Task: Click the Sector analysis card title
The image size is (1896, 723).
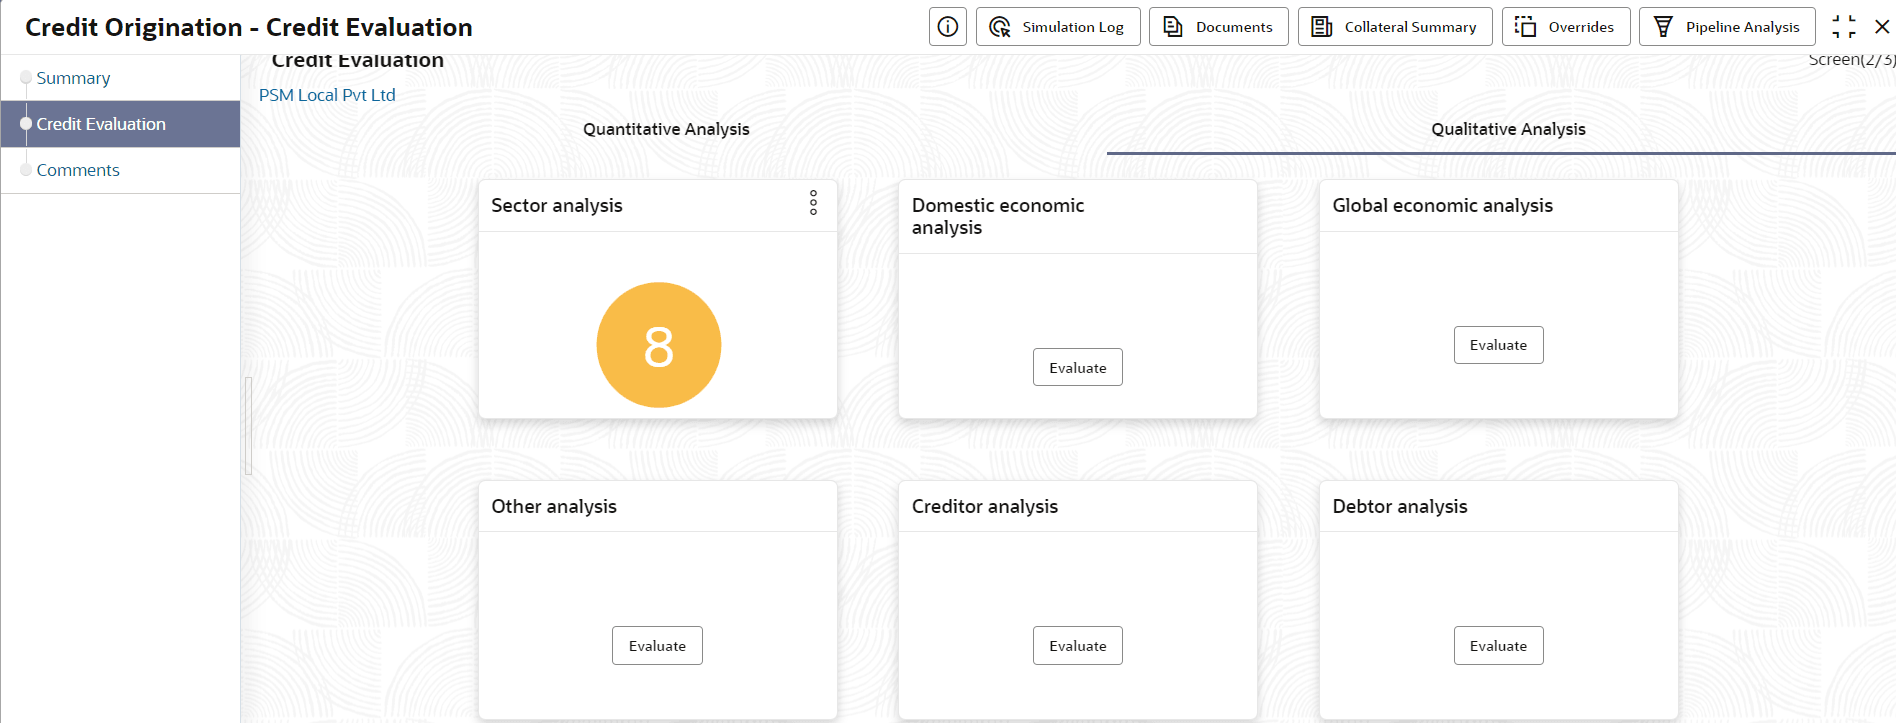Action: 557,205
